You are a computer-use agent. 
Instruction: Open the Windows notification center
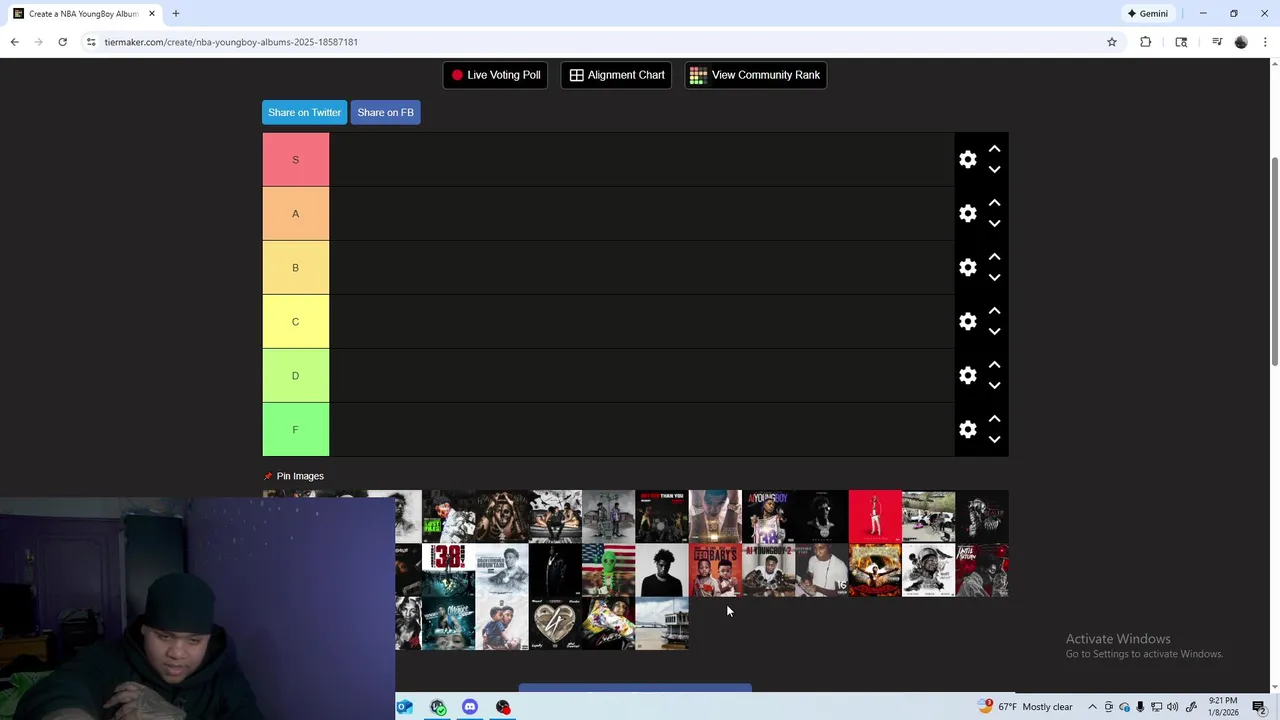[1259, 707]
